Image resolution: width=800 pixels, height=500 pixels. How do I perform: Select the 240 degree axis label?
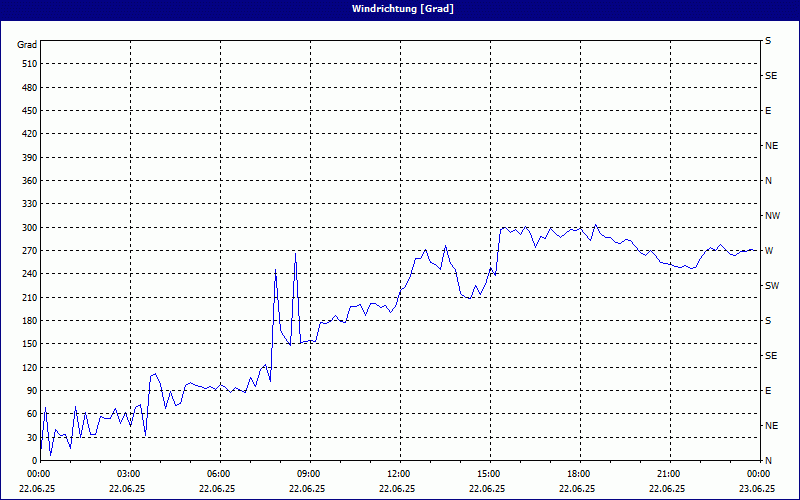[30, 274]
